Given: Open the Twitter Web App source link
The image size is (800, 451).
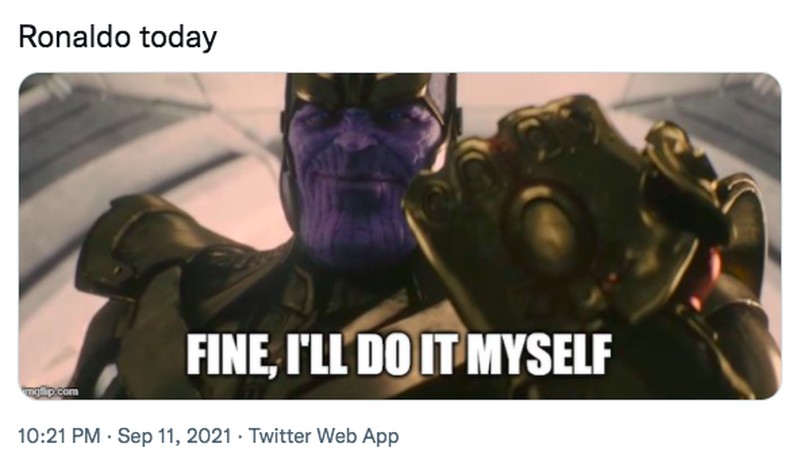Looking at the screenshot, I should (322, 436).
